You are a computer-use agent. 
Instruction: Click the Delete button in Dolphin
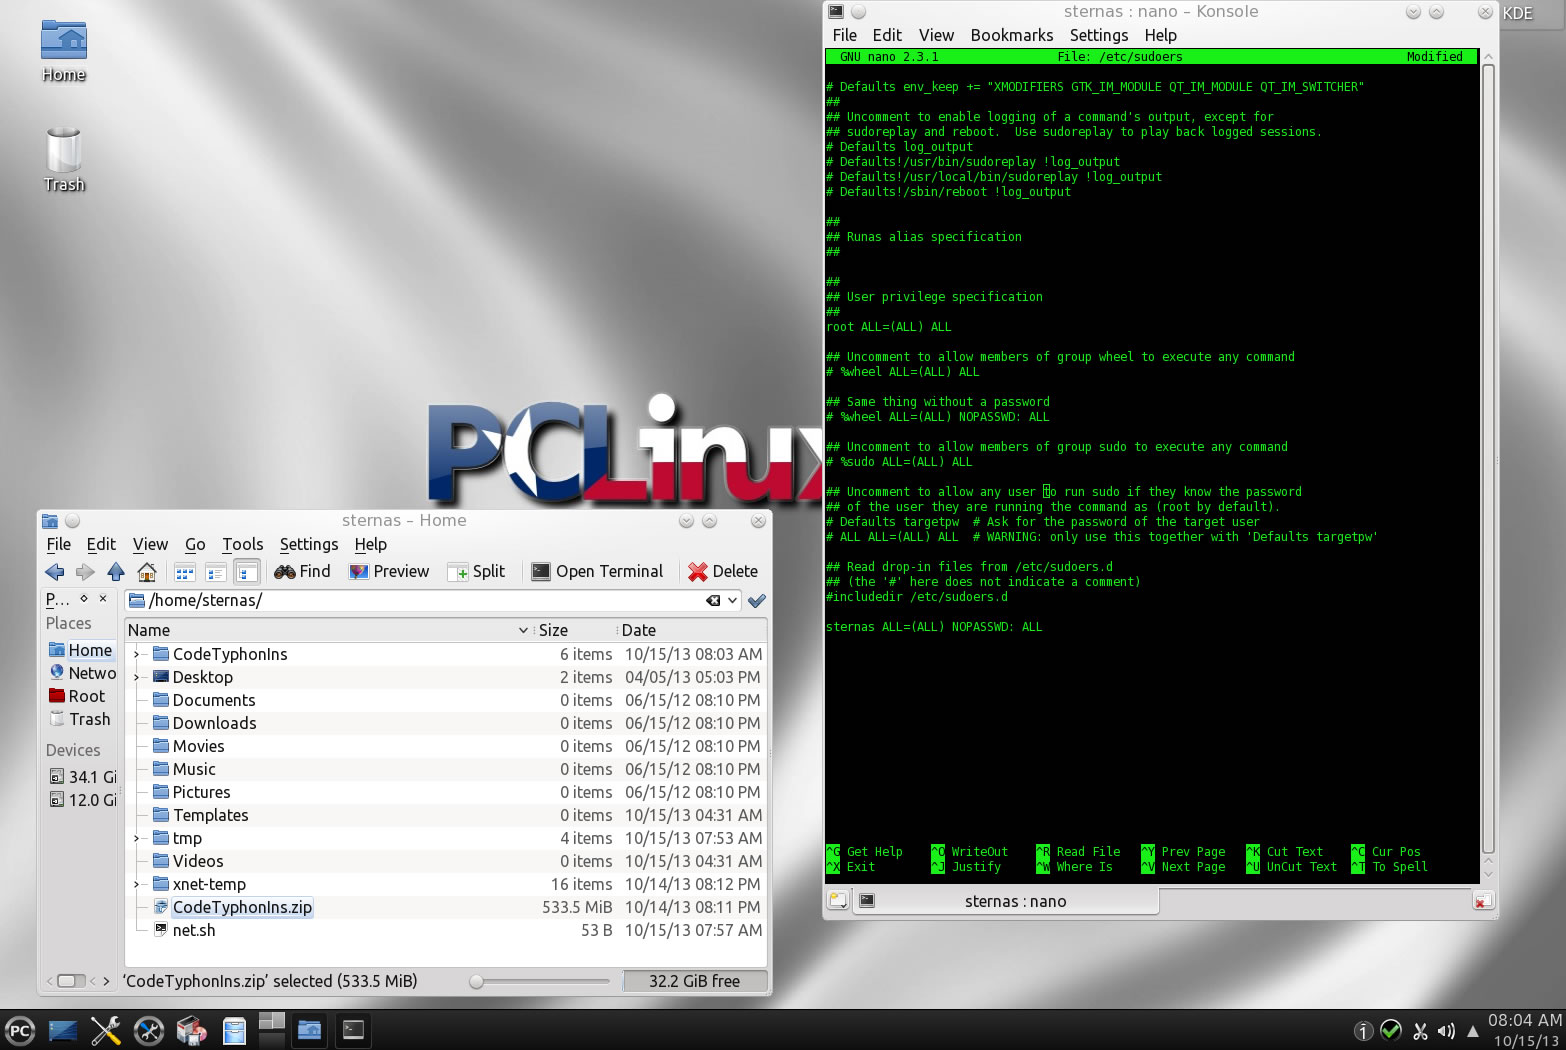point(723,572)
